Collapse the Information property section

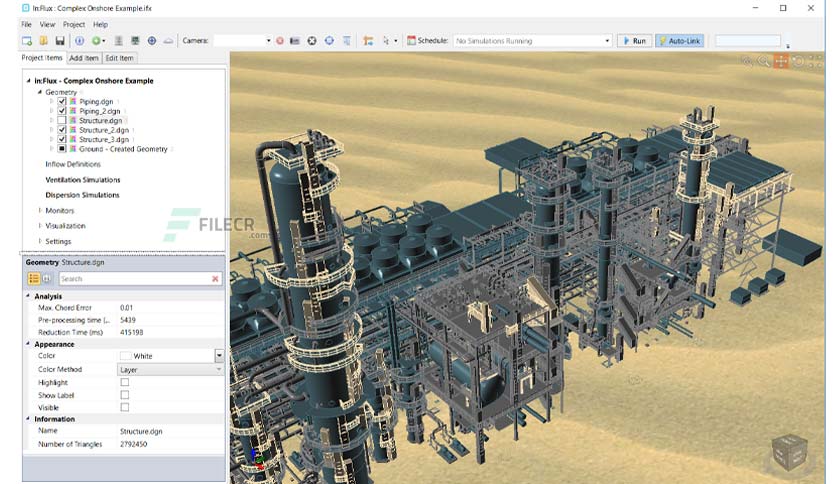[28, 418]
